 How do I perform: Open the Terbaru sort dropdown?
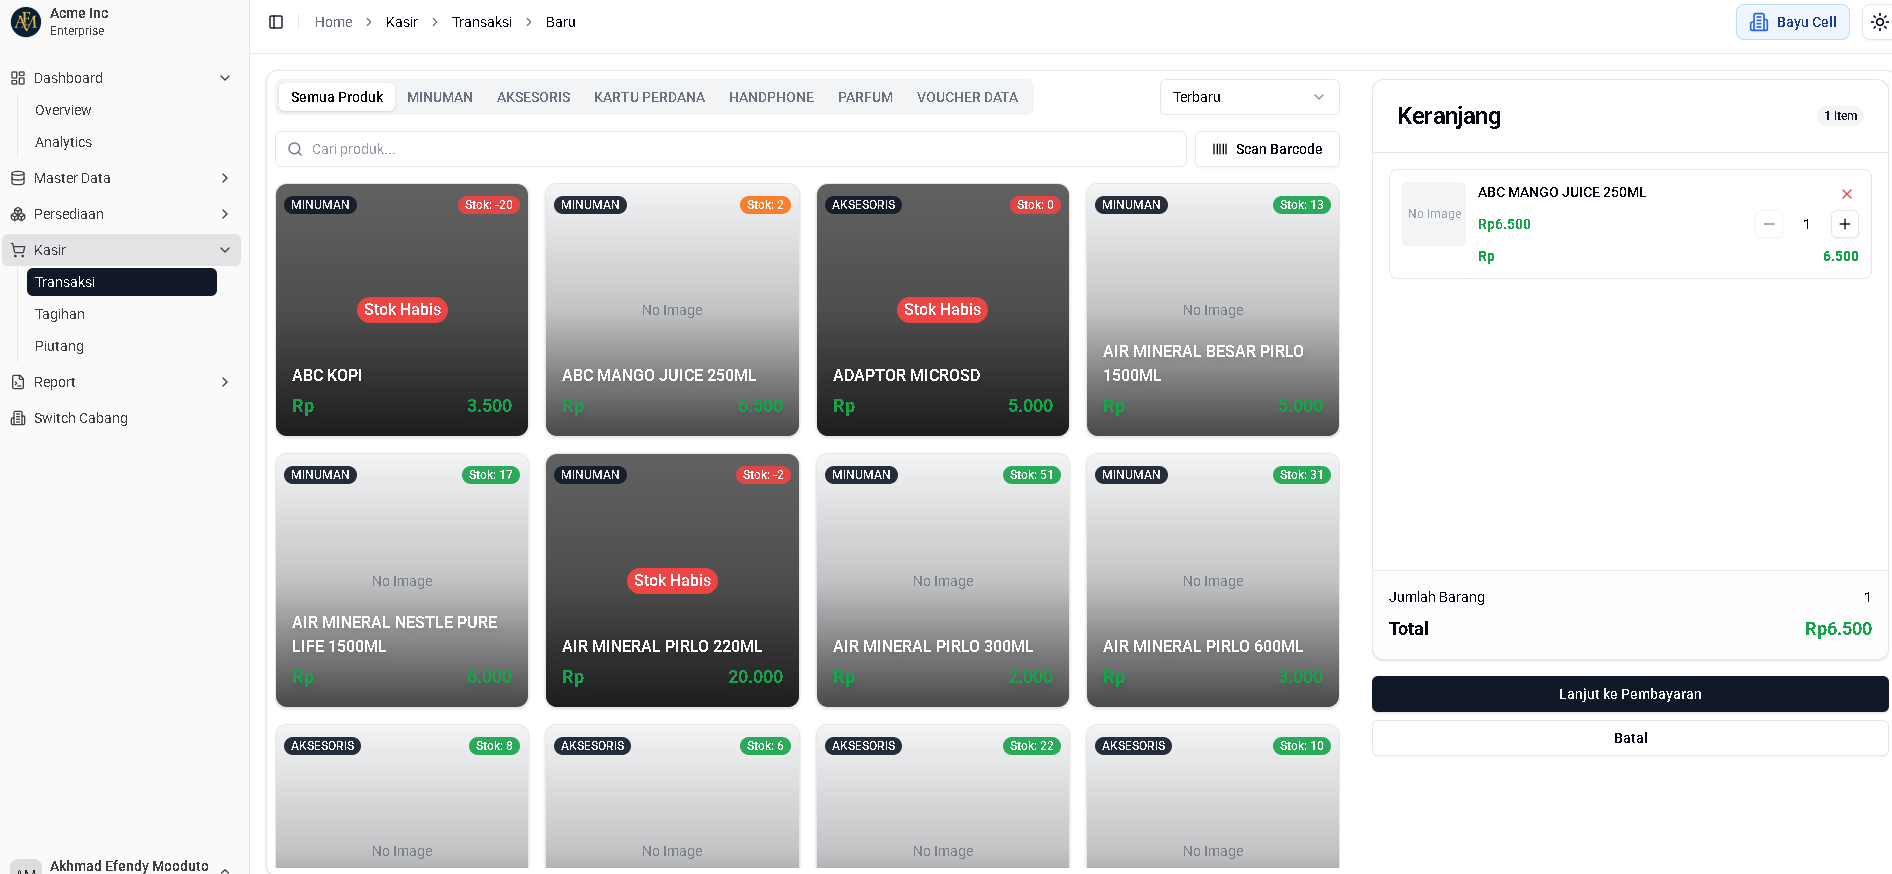pyautogui.click(x=1249, y=97)
